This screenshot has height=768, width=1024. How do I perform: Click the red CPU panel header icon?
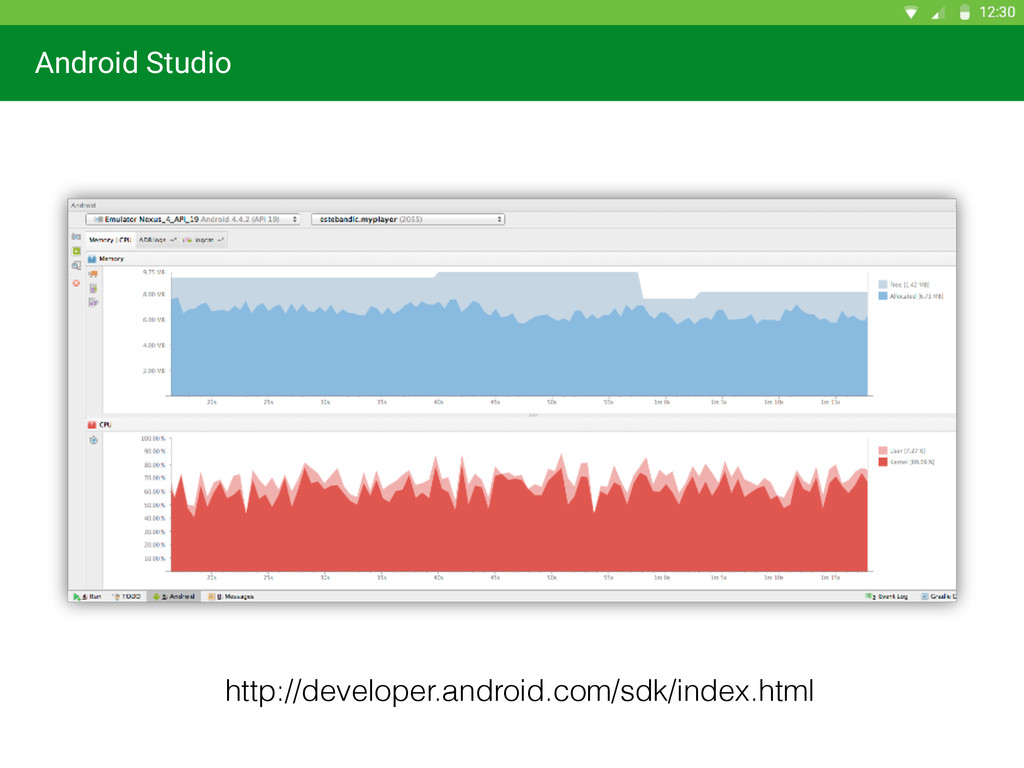pyautogui.click(x=92, y=424)
